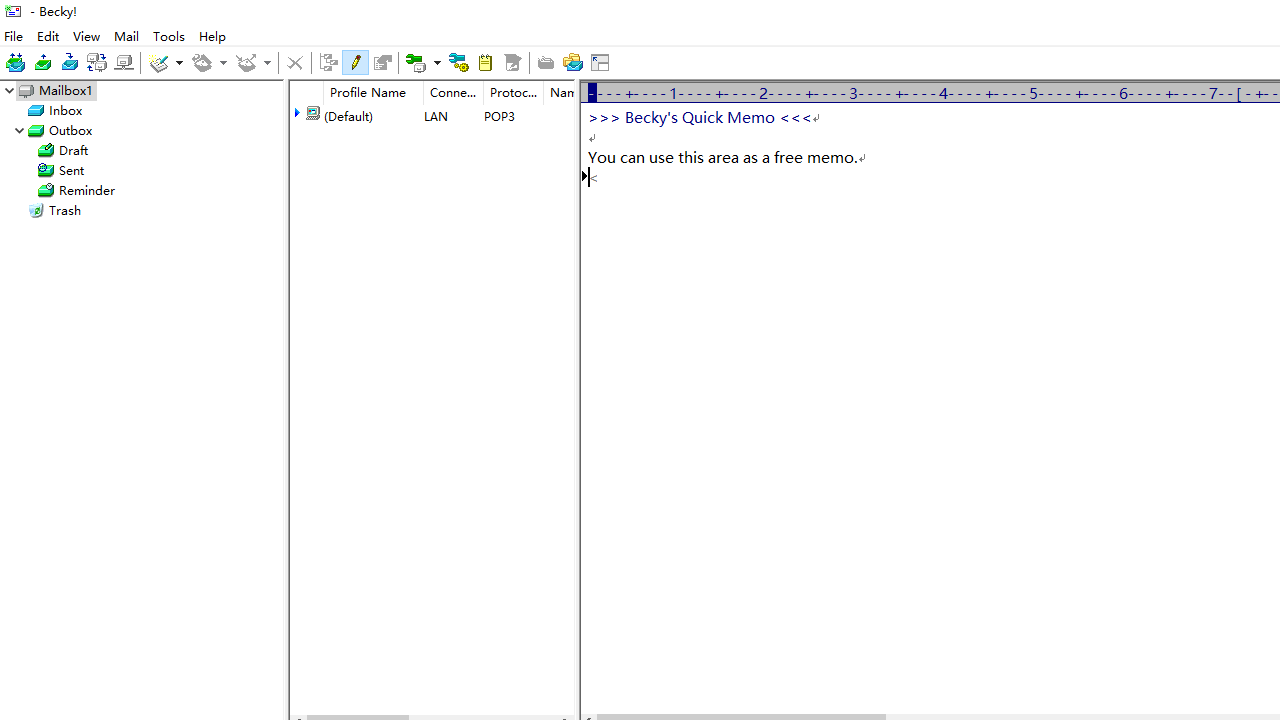Click the green wrench mailbox setup icon
The width and height of the screenshot is (1280, 720).
[x=417, y=63]
